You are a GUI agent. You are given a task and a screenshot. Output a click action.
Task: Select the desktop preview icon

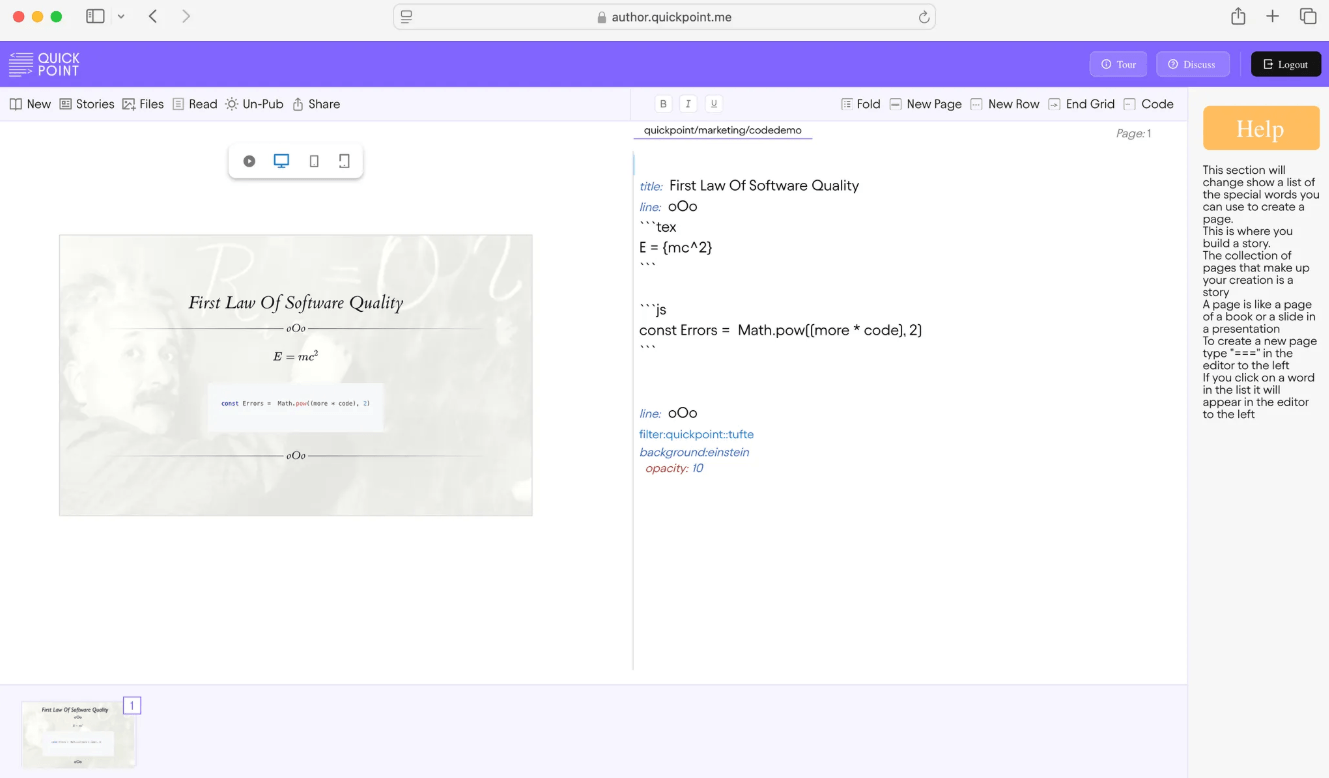click(x=281, y=161)
